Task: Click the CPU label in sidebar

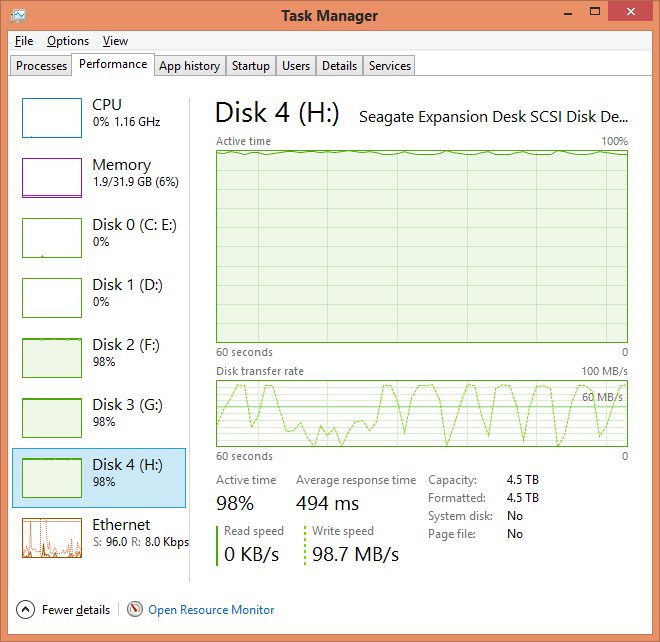Action: tap(107, 104)
